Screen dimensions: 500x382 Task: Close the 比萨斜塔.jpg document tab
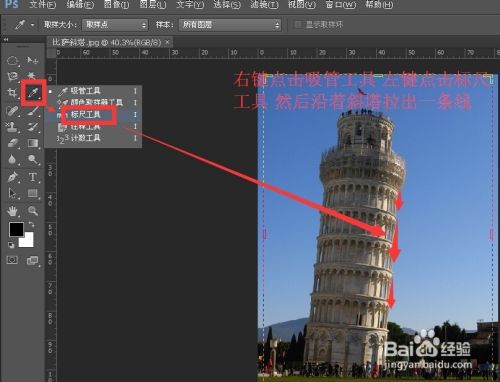pyautogui.click(x=167, y=42)
